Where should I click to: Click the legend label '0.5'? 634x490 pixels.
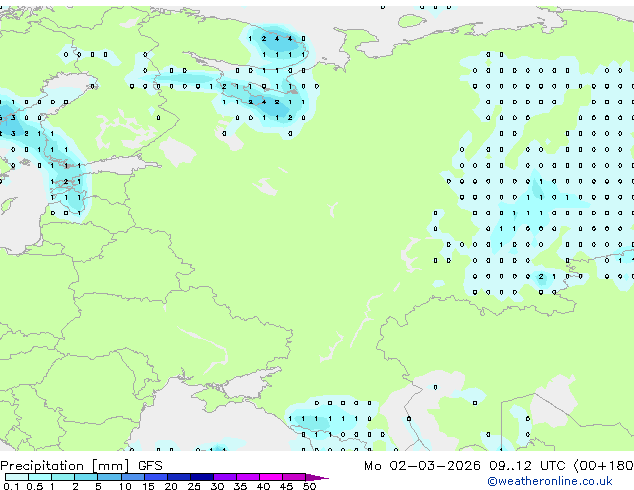tap(35, 486)
